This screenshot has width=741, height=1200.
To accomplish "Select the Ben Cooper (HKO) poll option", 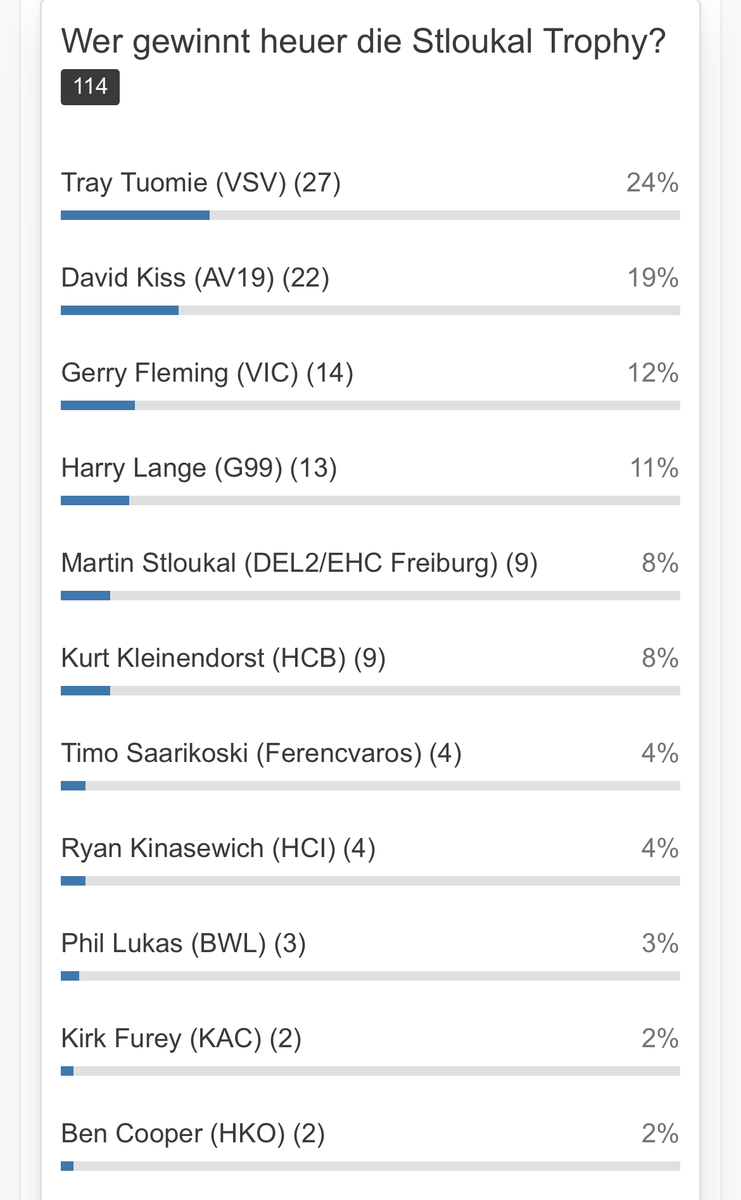I will pyautogui.click(x=193, y=1134).
